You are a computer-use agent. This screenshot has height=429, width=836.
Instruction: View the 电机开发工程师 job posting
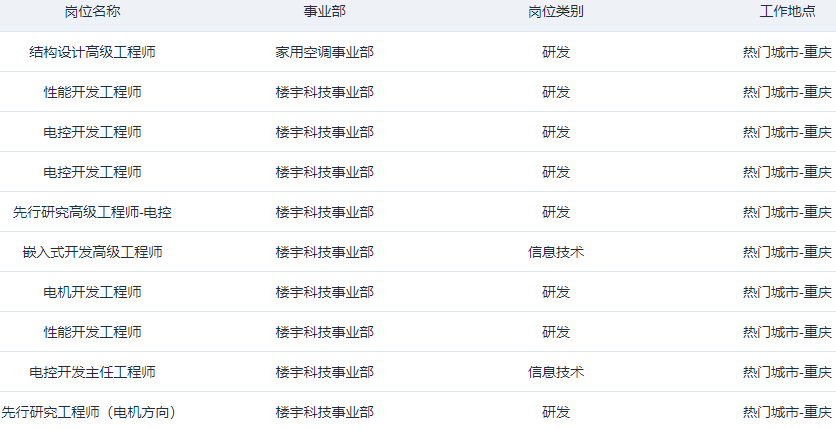[92, 292]
